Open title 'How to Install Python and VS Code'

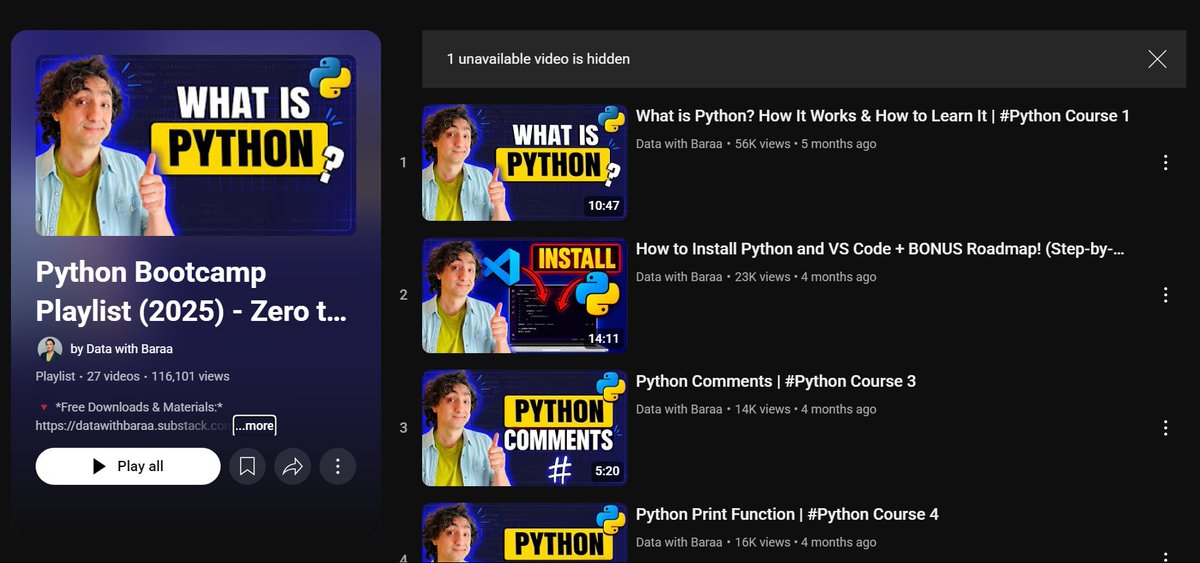point(881,249)
